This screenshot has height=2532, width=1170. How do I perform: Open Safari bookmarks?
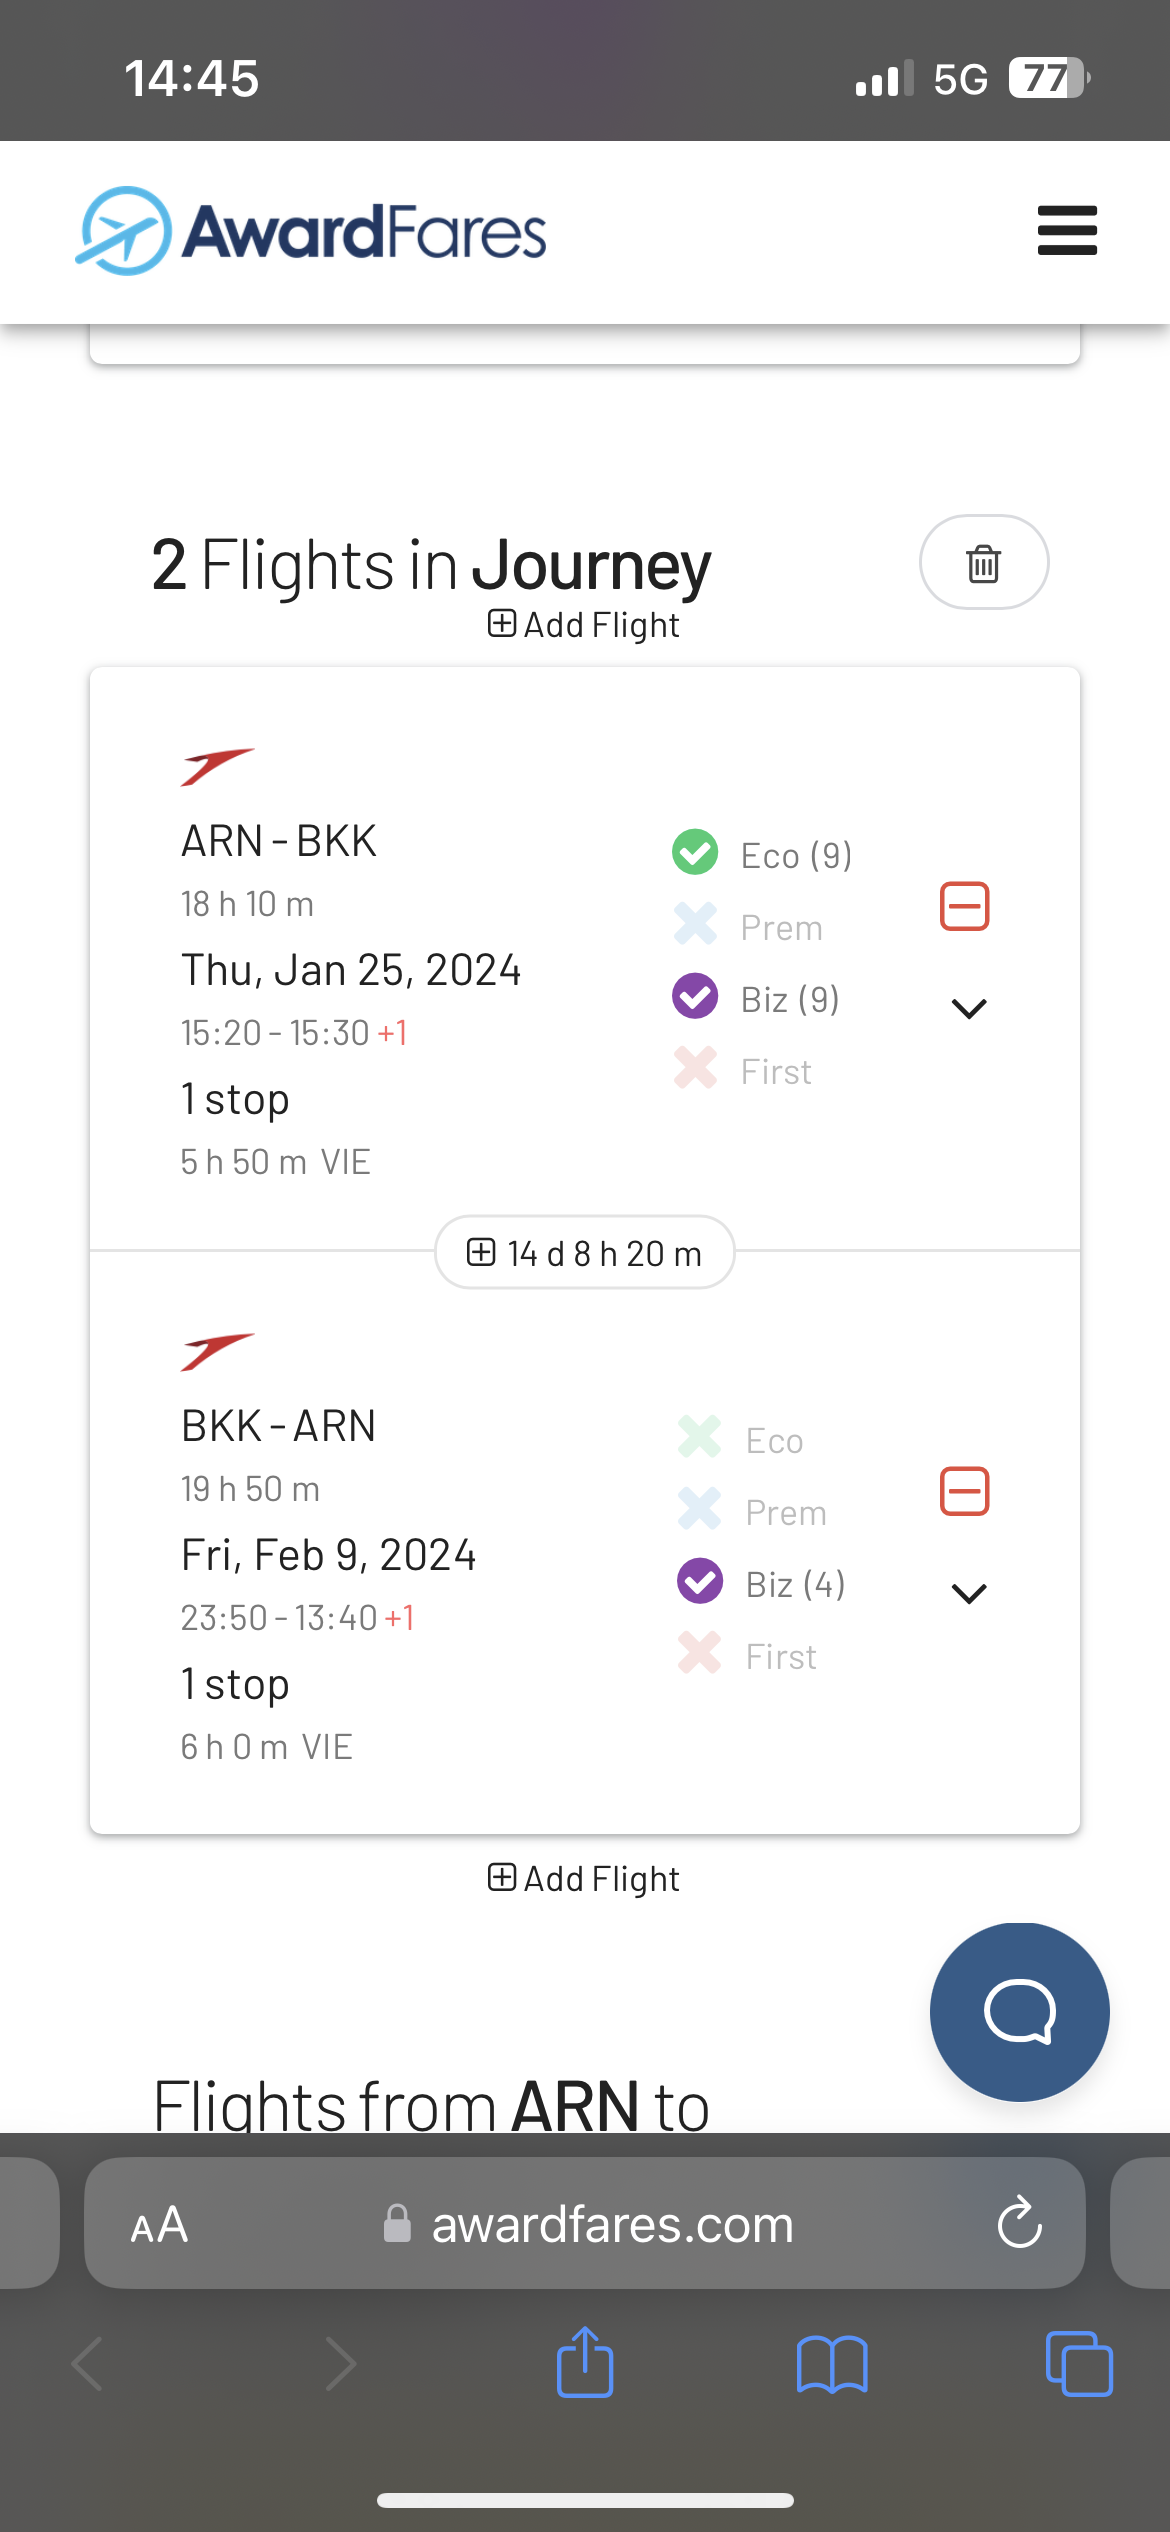832,2364
